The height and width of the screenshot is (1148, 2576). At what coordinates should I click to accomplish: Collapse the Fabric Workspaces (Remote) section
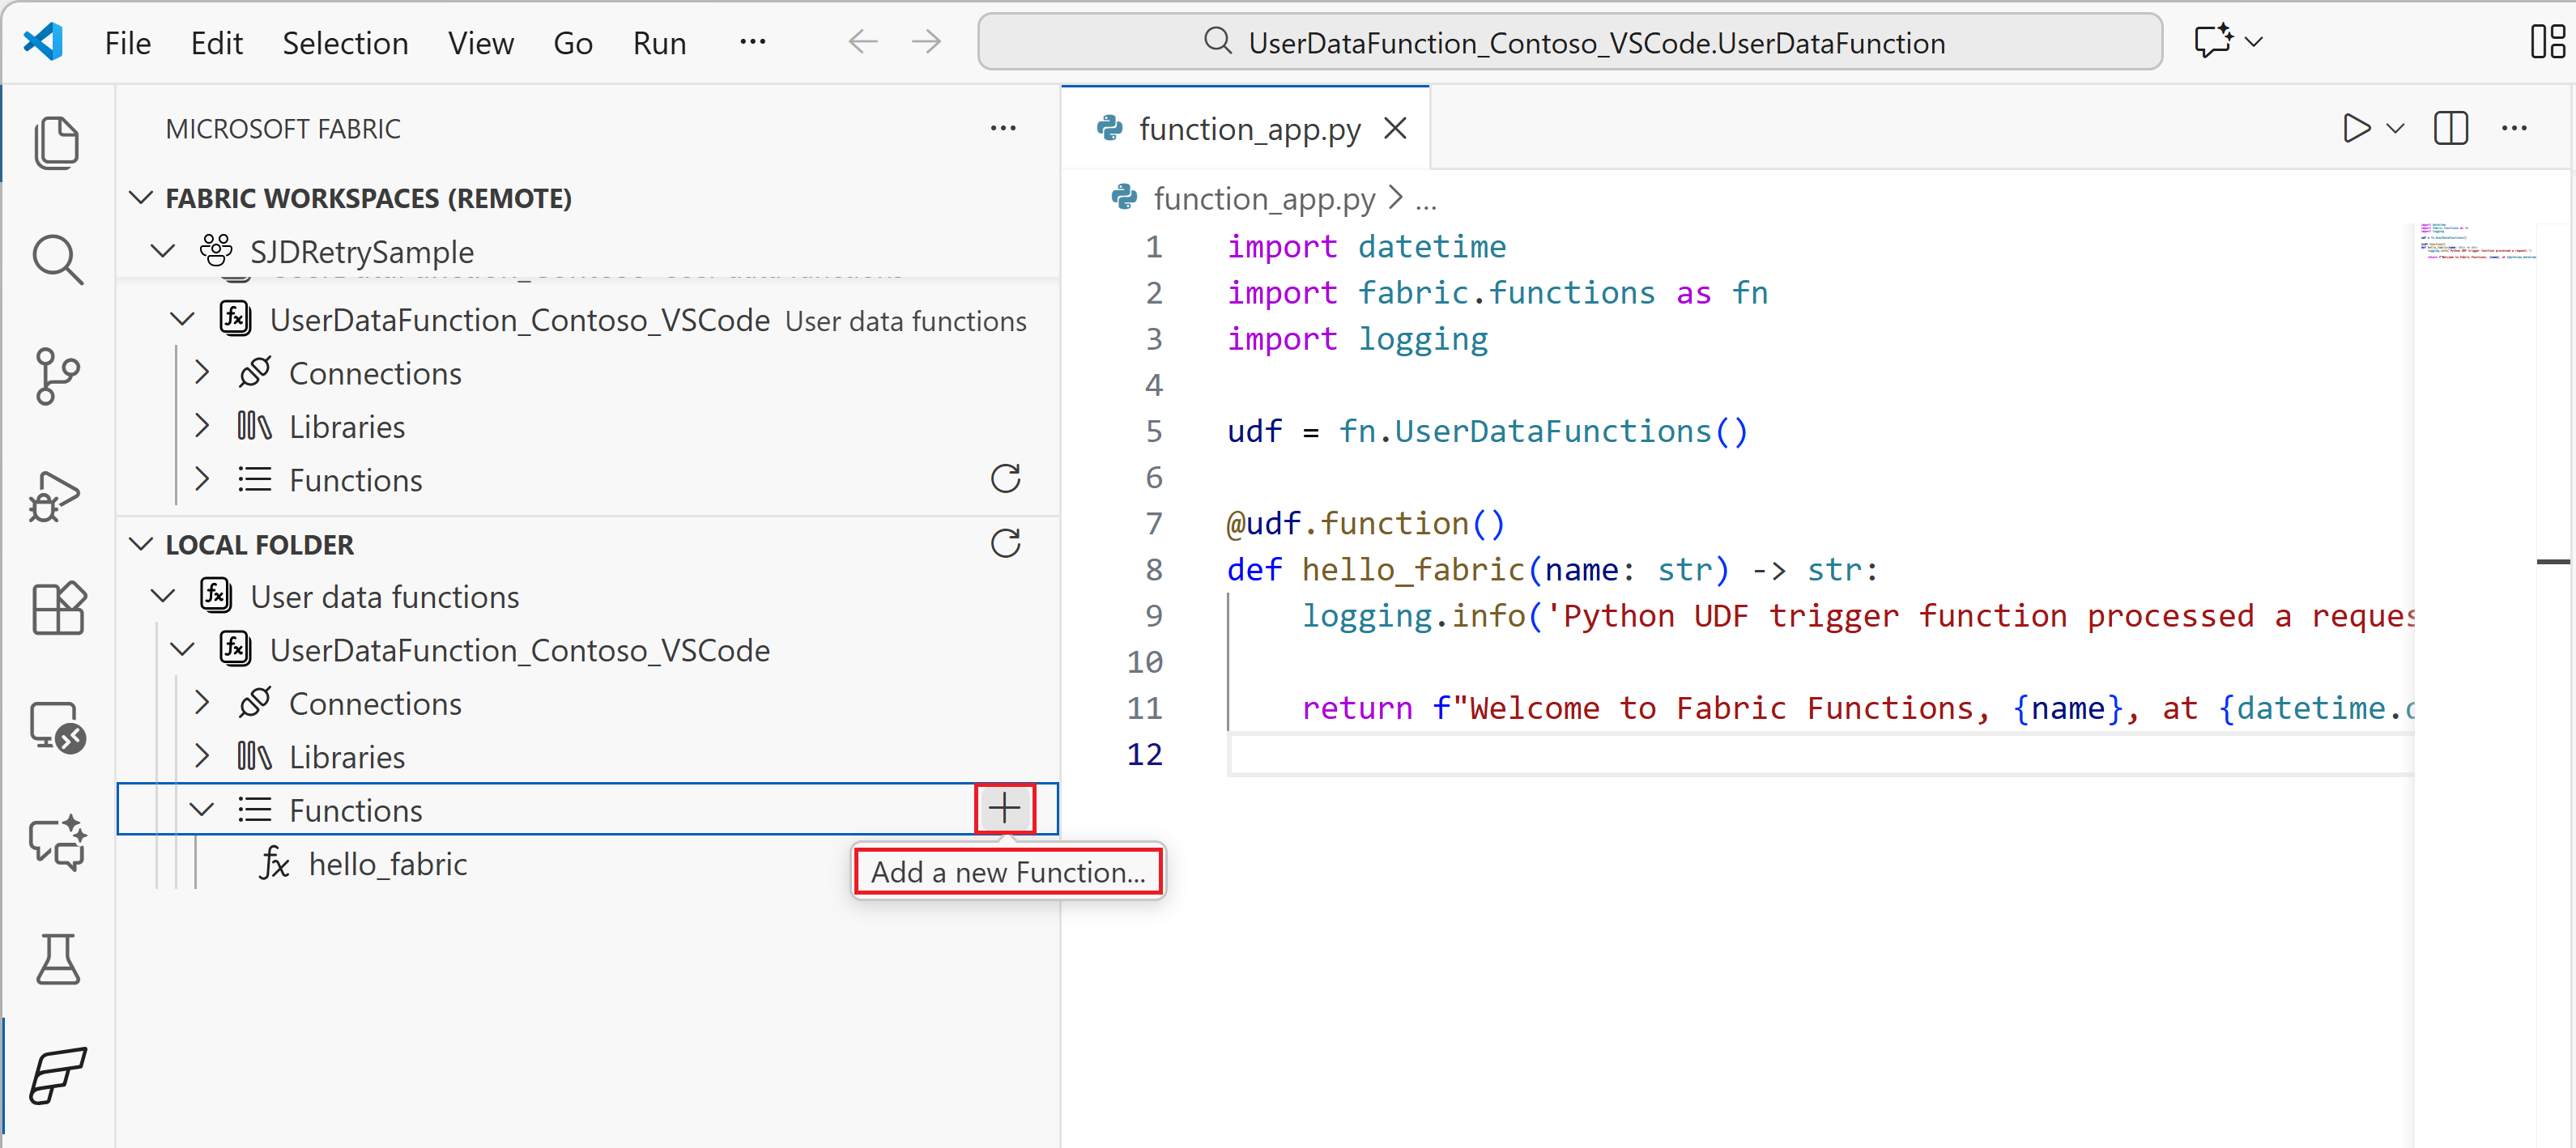pyautogui.click(x=141, y=198)
